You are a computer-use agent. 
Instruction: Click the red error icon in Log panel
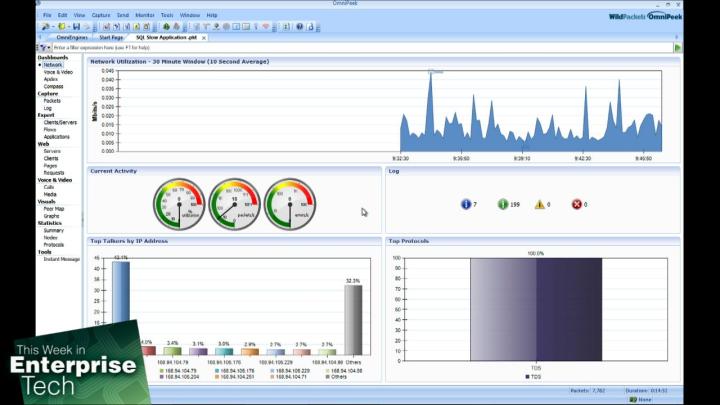(x=577, y=204)
